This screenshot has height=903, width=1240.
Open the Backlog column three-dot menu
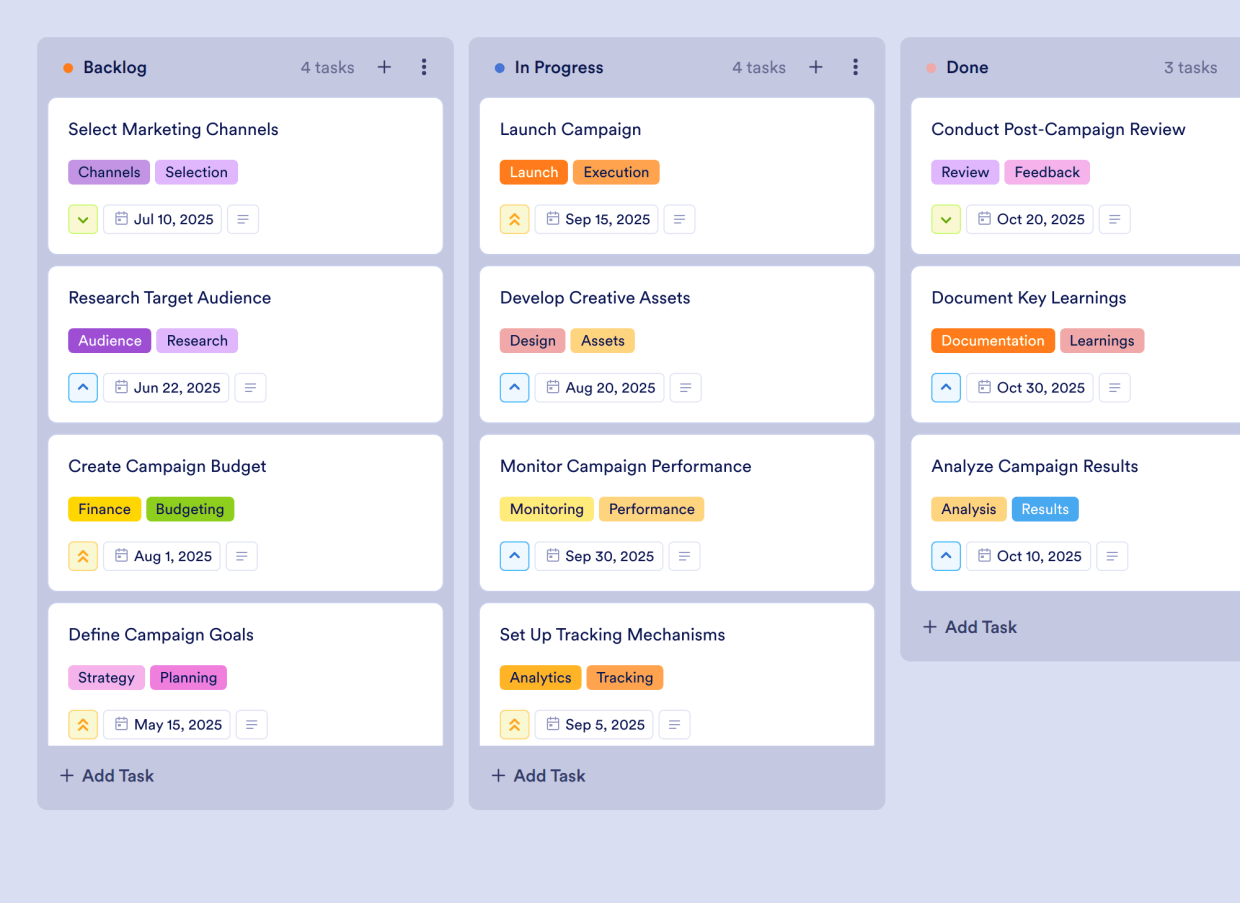424,67
